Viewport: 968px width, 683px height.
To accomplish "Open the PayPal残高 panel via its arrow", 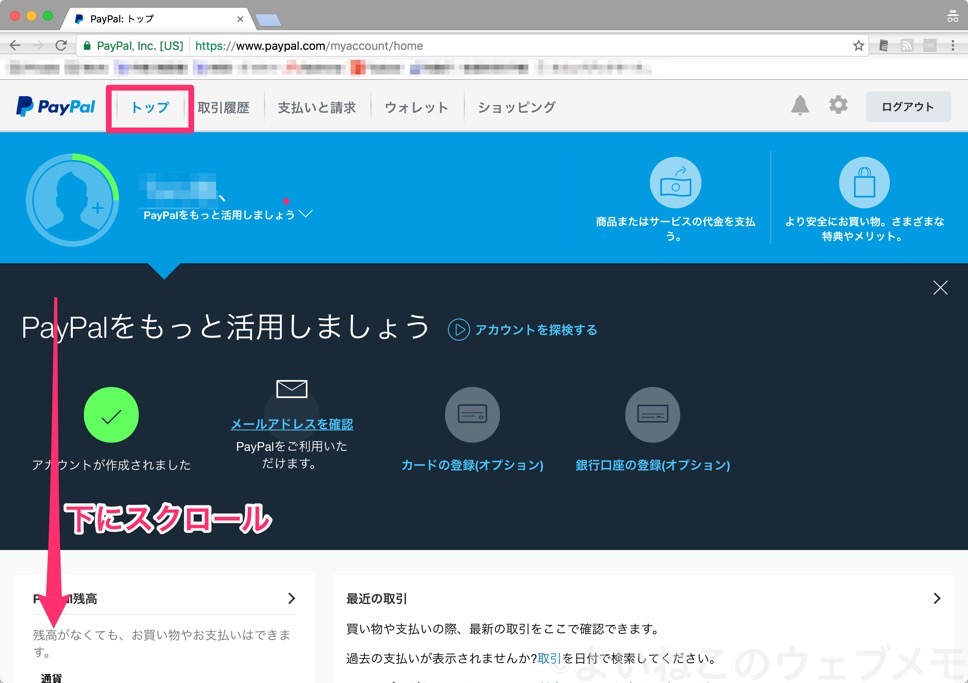I will tap(290, 598).
